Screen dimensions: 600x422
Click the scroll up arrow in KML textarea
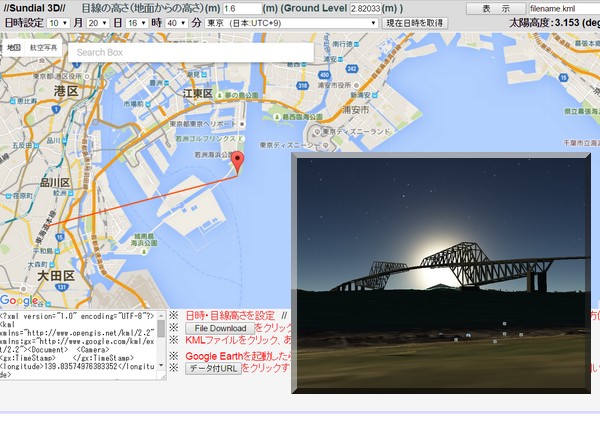(161, 317)
